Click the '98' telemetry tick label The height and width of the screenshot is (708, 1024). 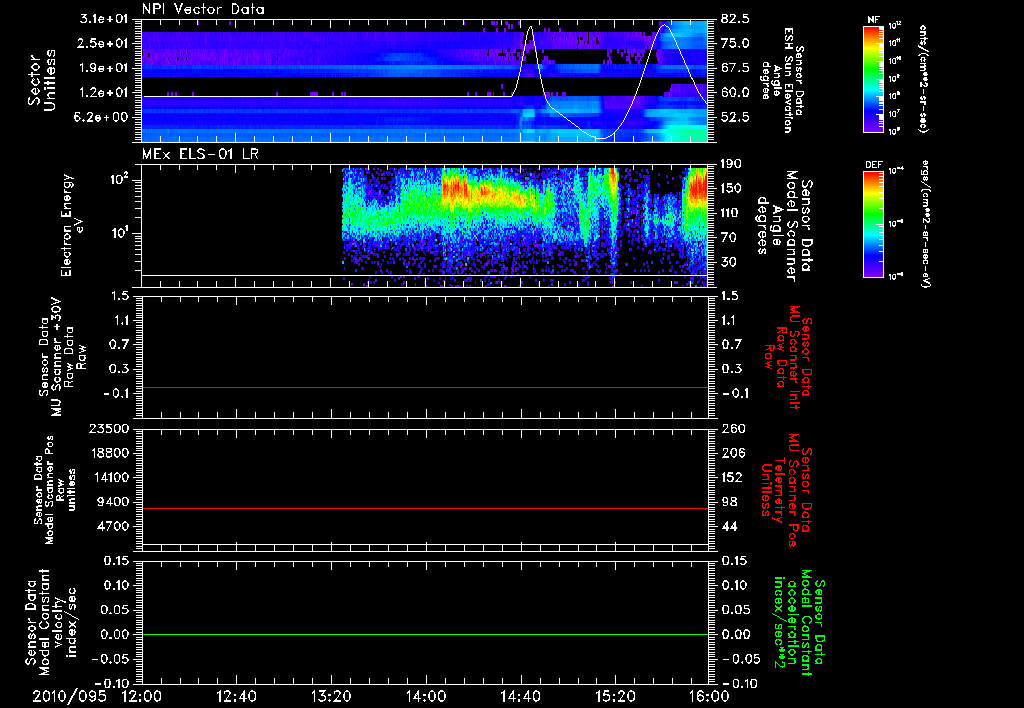(728, 502)
